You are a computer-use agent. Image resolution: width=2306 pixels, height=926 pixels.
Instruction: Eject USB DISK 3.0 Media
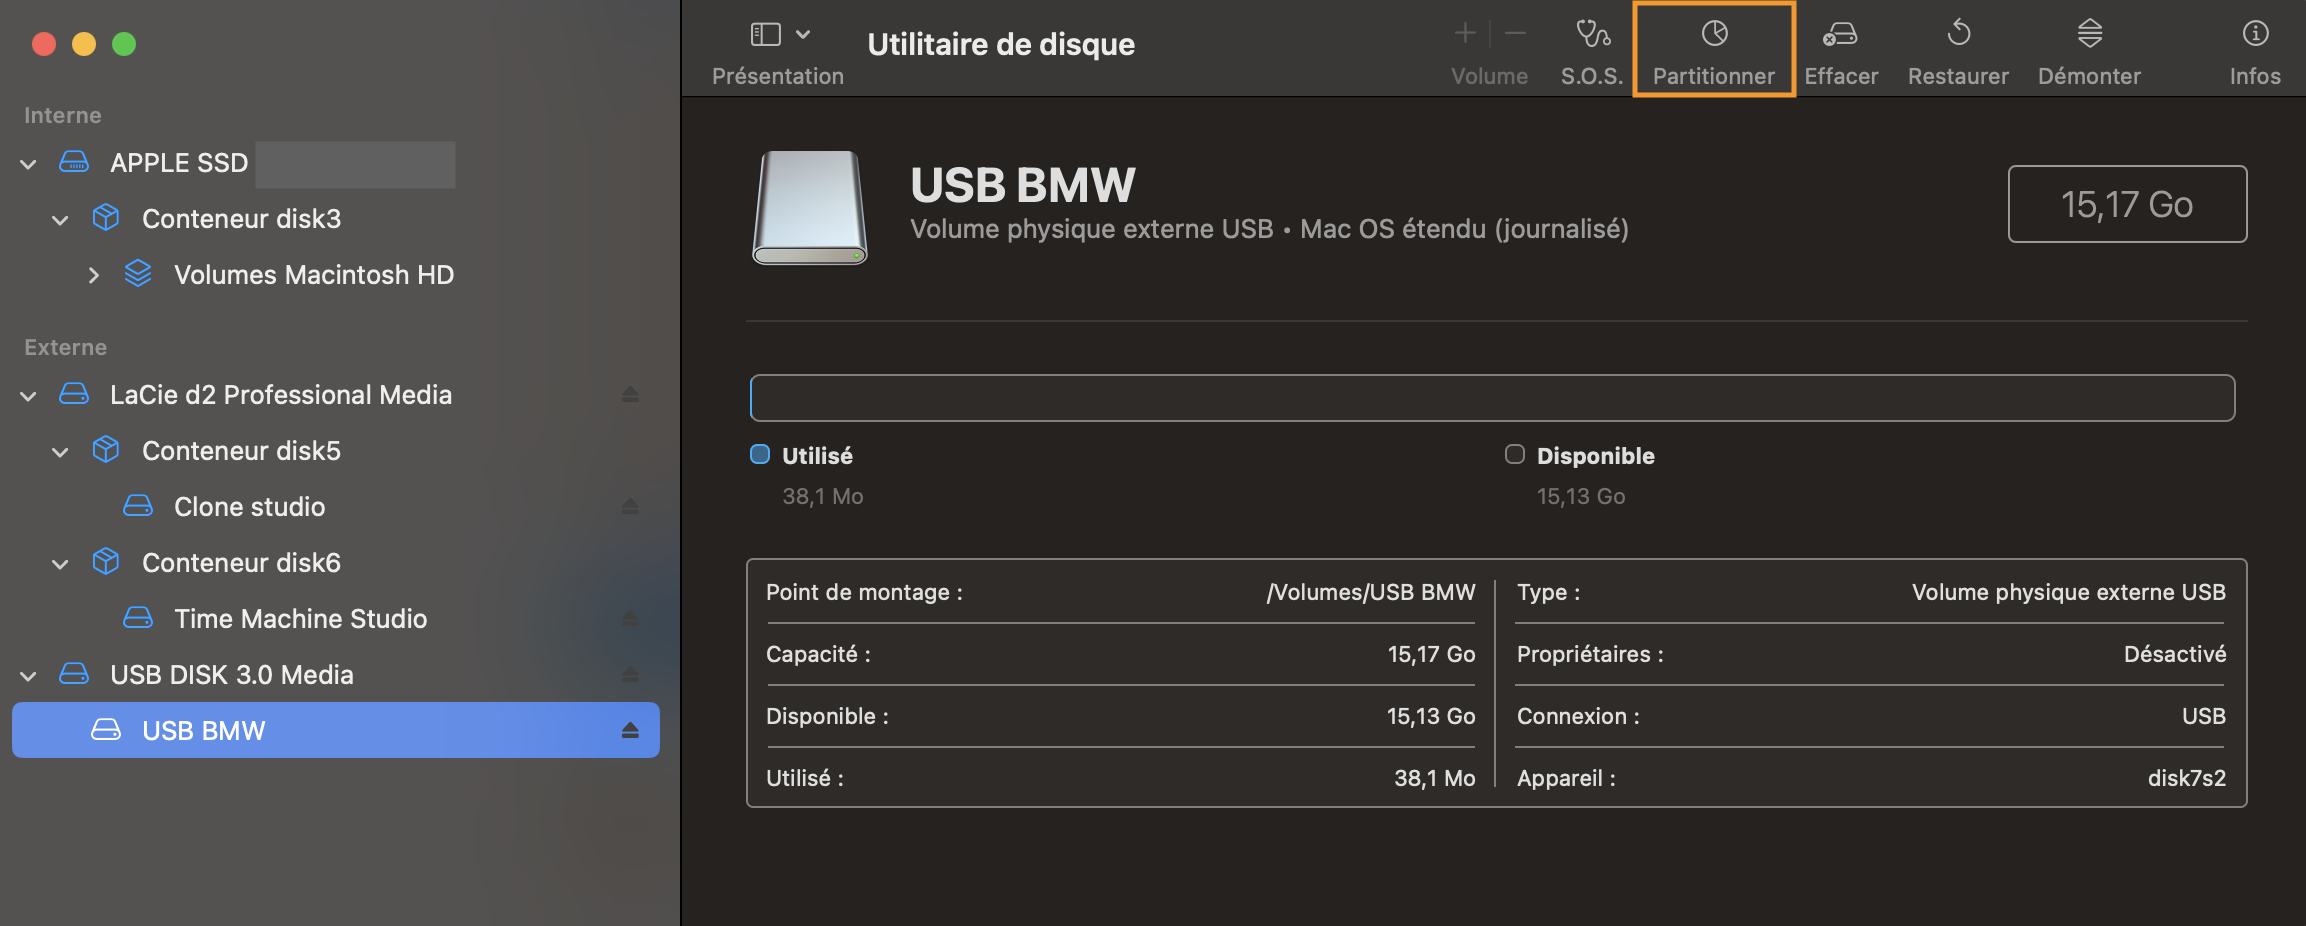tap(630, 675)
